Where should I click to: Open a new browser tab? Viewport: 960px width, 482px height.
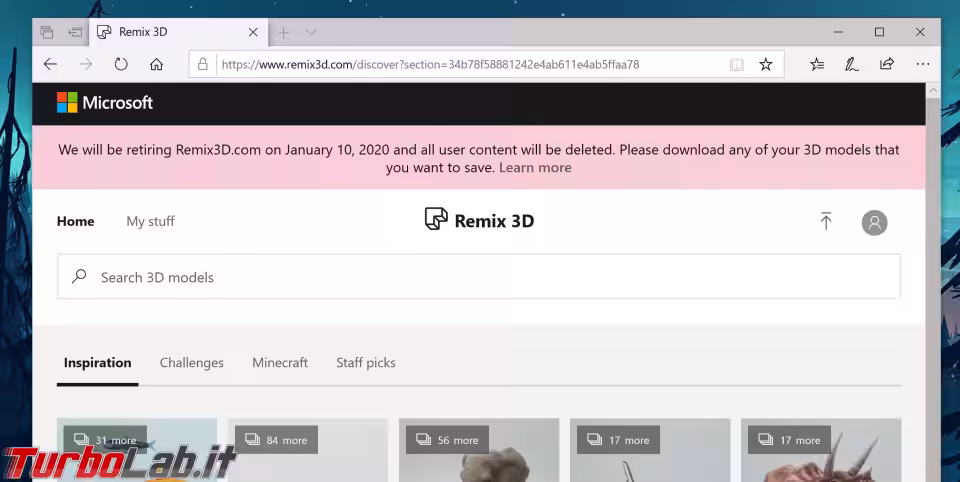click(283, 32)
